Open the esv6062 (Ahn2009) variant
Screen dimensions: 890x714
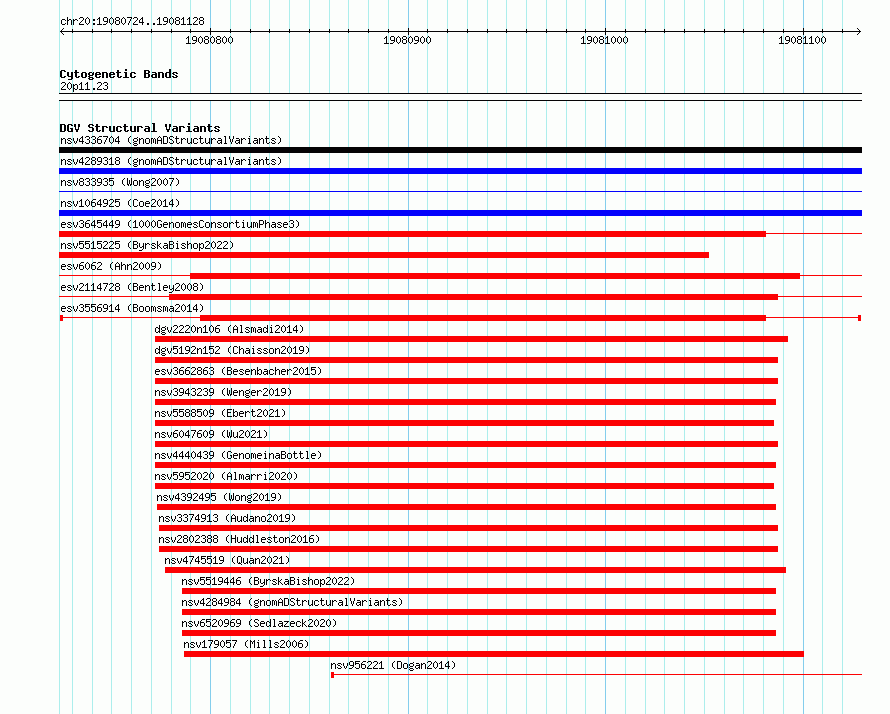click(111, 266)
